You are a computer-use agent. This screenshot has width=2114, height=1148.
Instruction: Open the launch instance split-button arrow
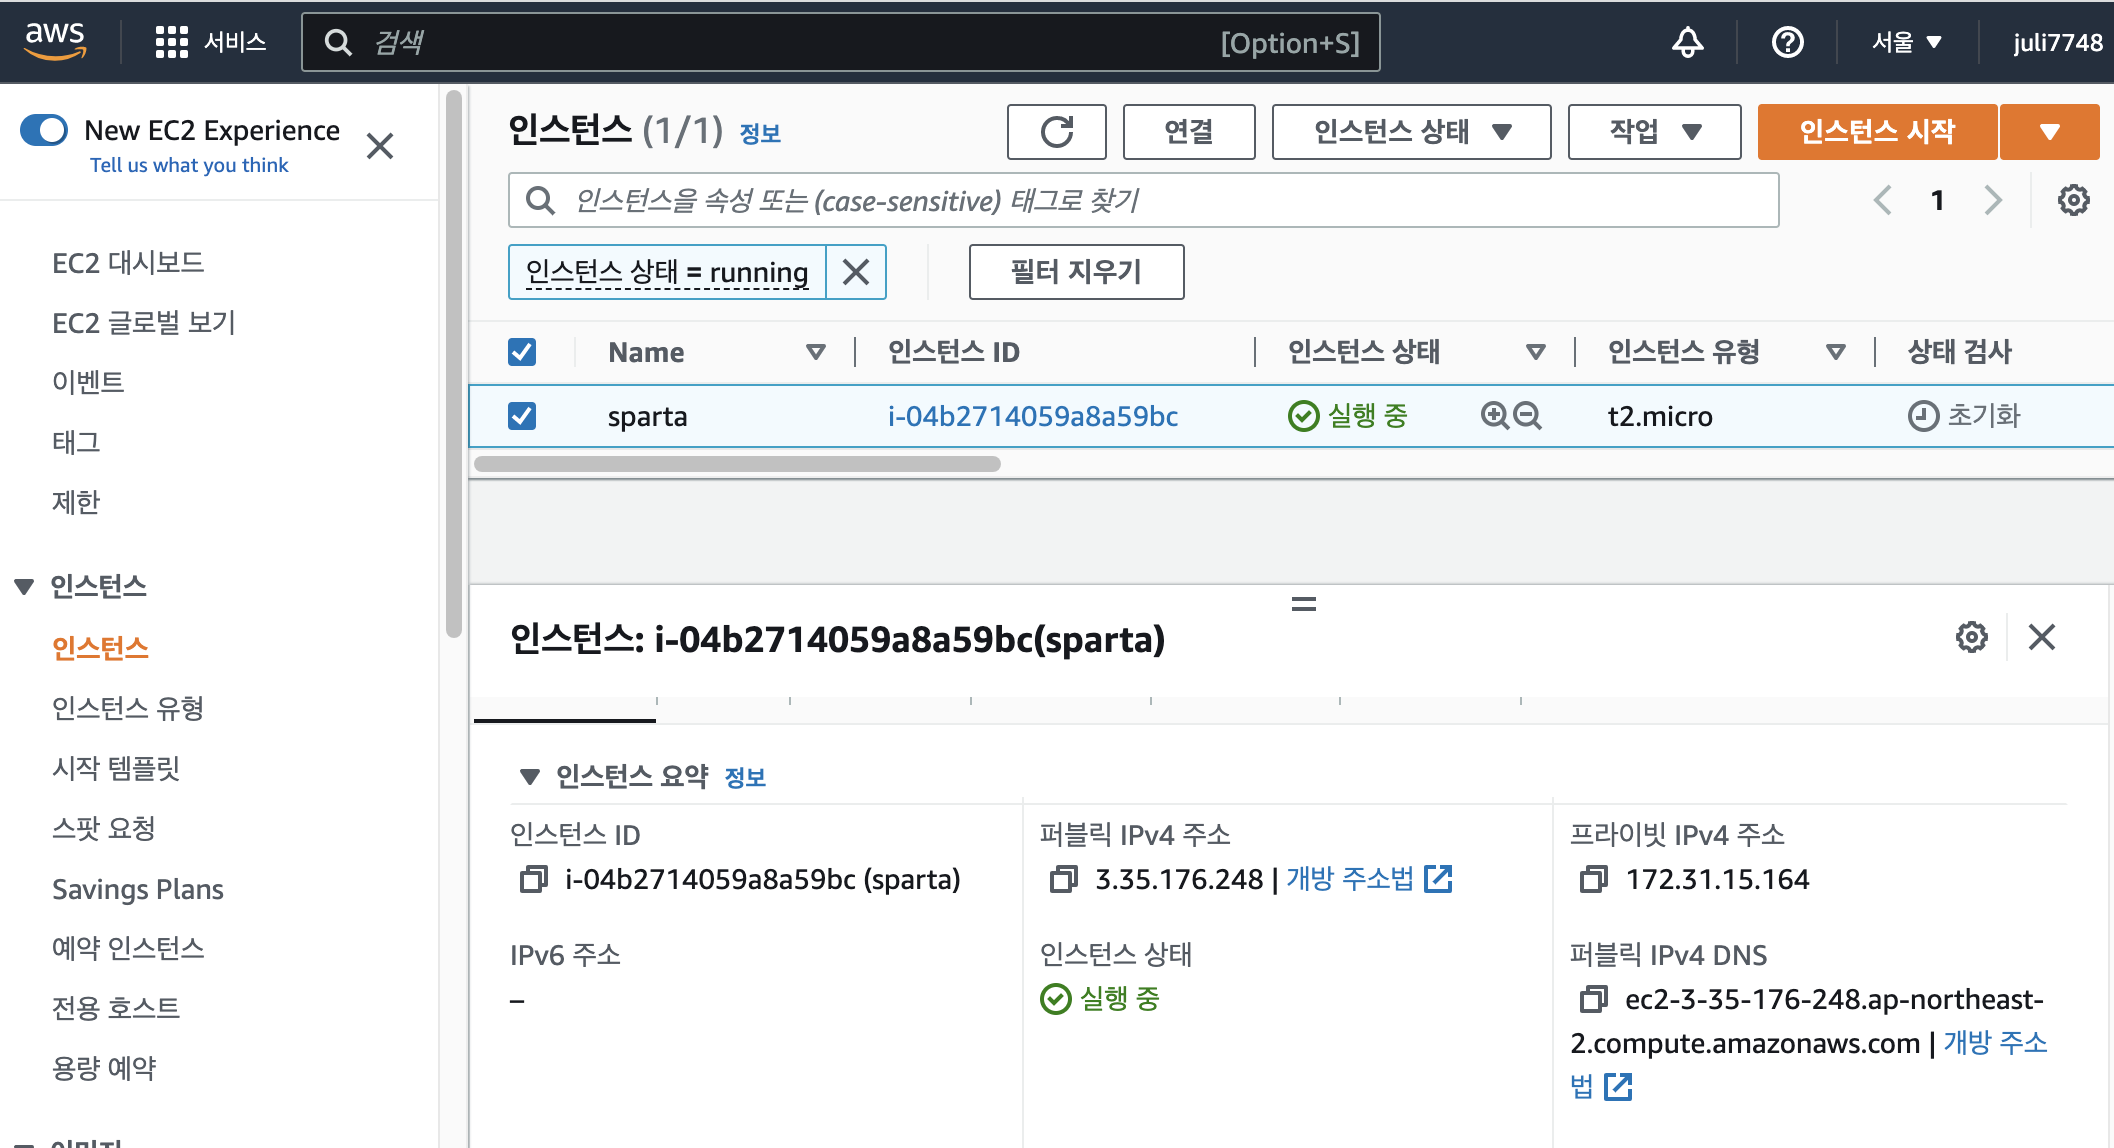(x=2049, y=132)
